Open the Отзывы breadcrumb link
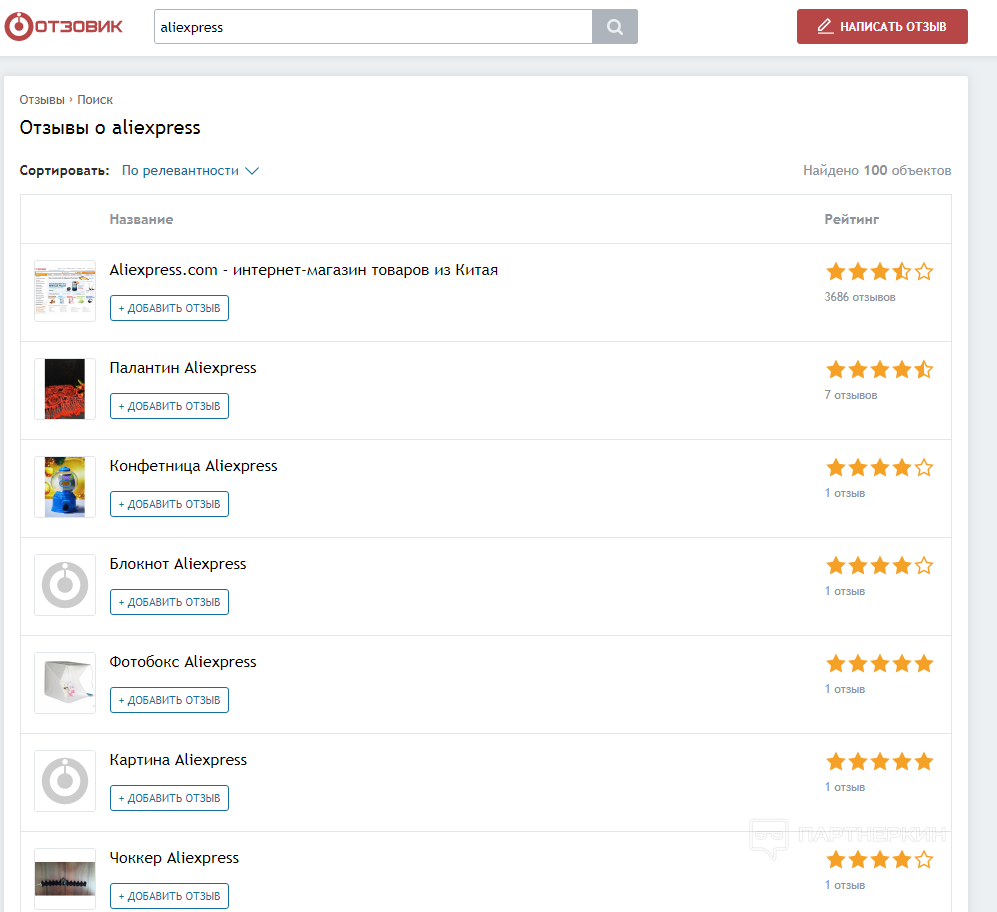Screen dimensions: 997x912 tap(42, 100)
